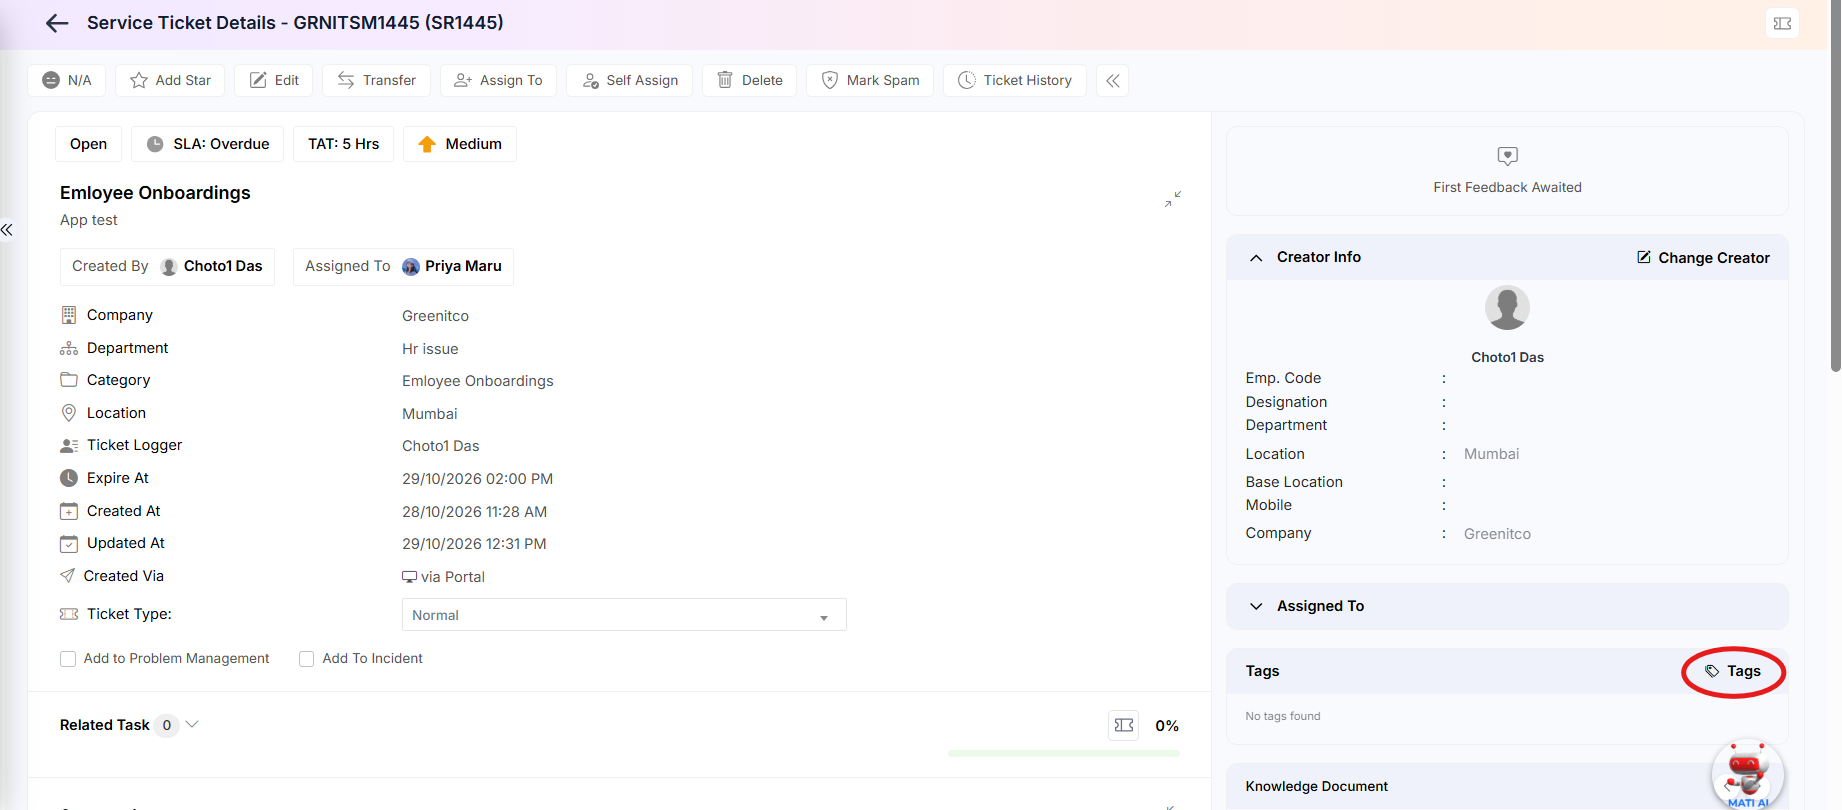Image resolution: width=1842 pixels, height=810 pixels.
Task: Expand the Assigned To panel
Action: 1256,606
